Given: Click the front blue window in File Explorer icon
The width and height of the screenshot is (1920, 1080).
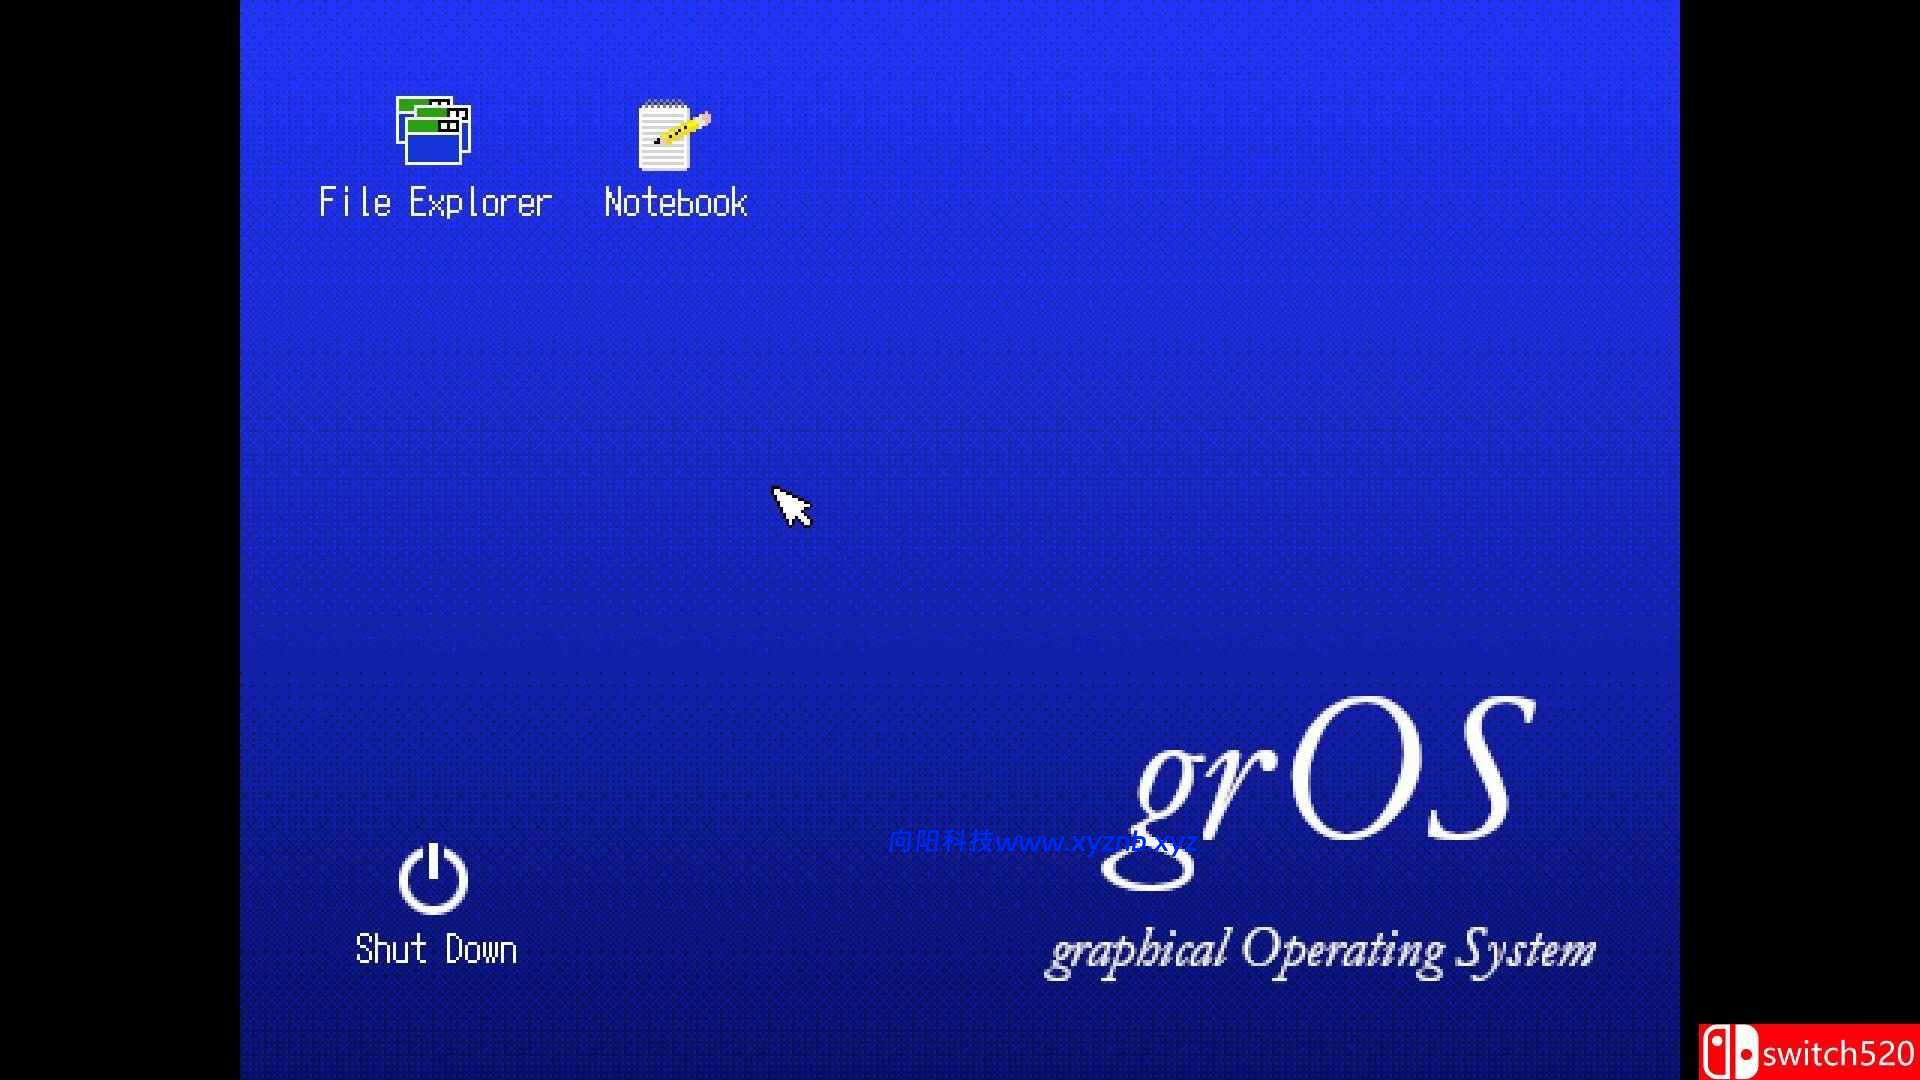Looking at the screenshot, I should [x=435, y=146].
